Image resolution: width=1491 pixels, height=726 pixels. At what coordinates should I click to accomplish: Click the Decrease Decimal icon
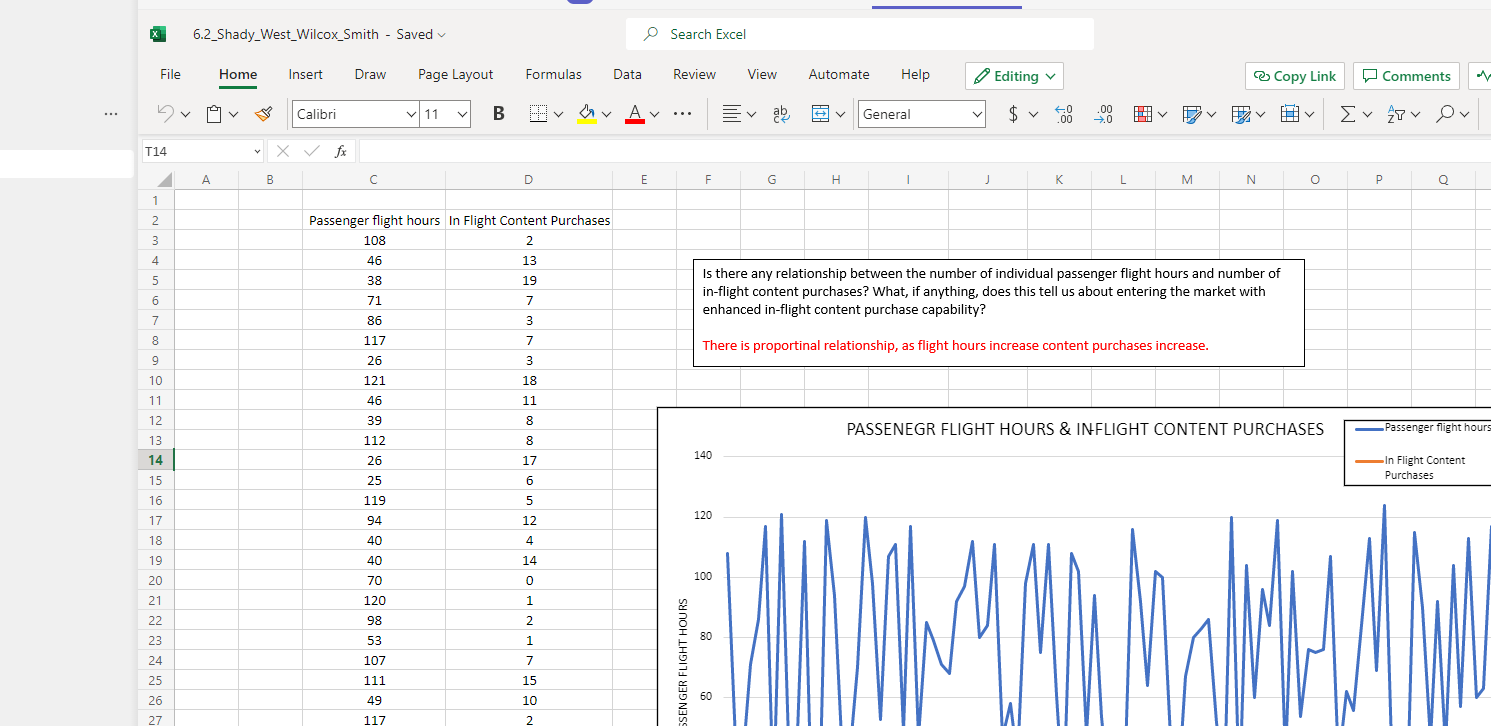coord(1105,114)
